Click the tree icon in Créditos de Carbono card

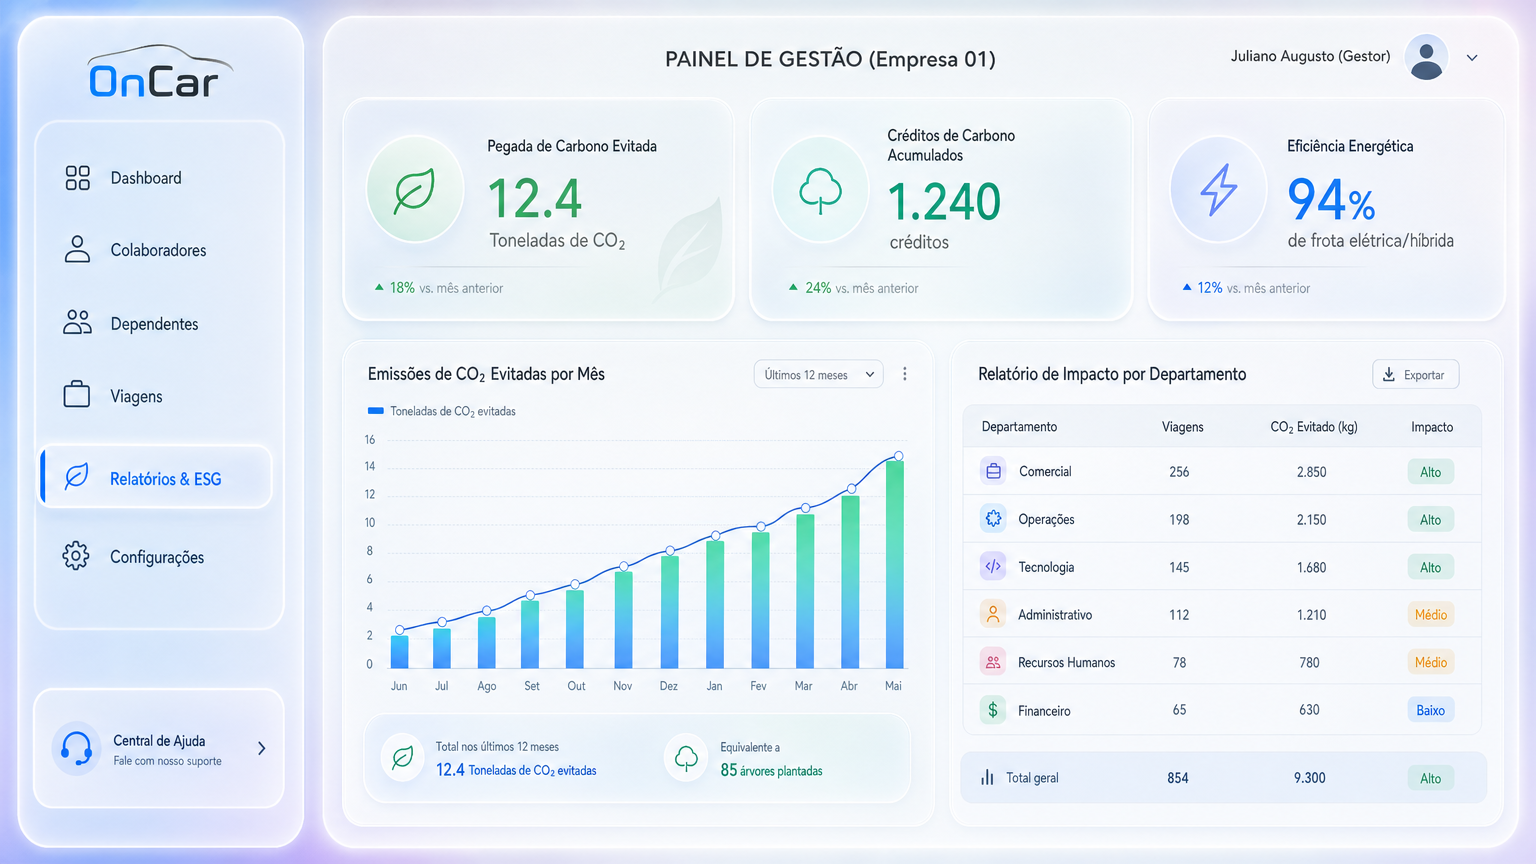click(x=820, y=190)
